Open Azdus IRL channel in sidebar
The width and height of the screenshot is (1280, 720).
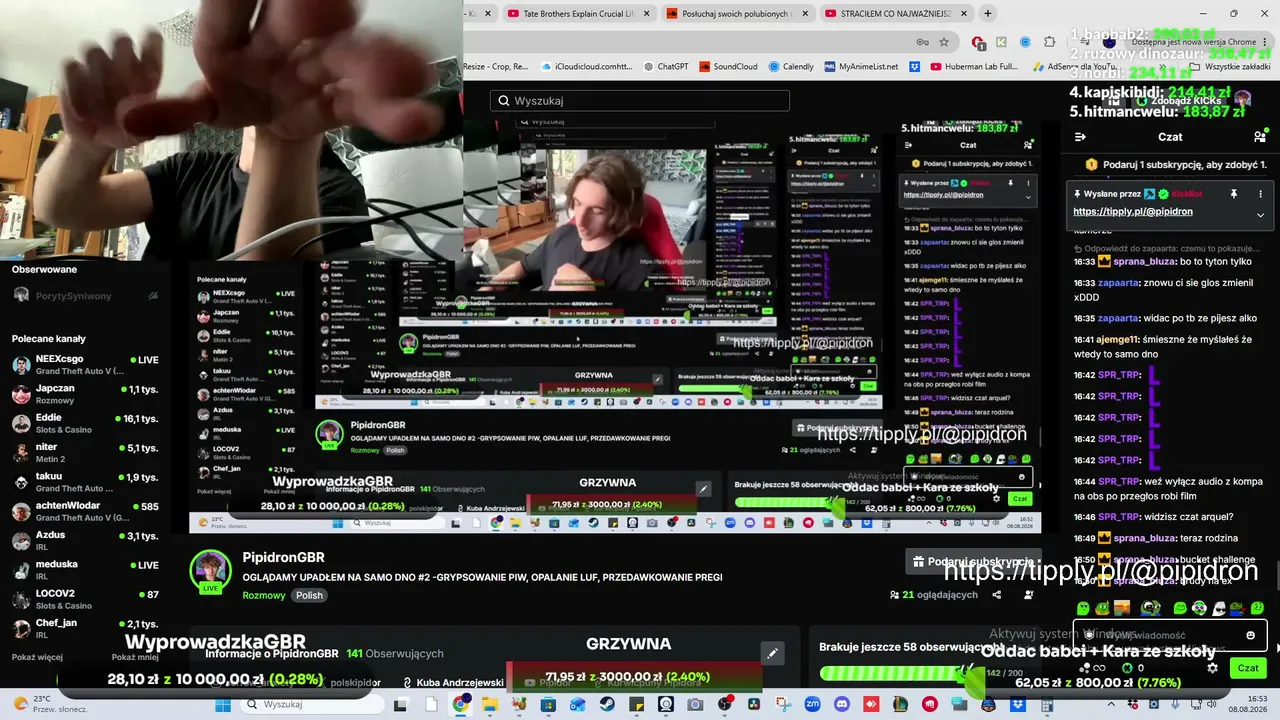point(85,540)
